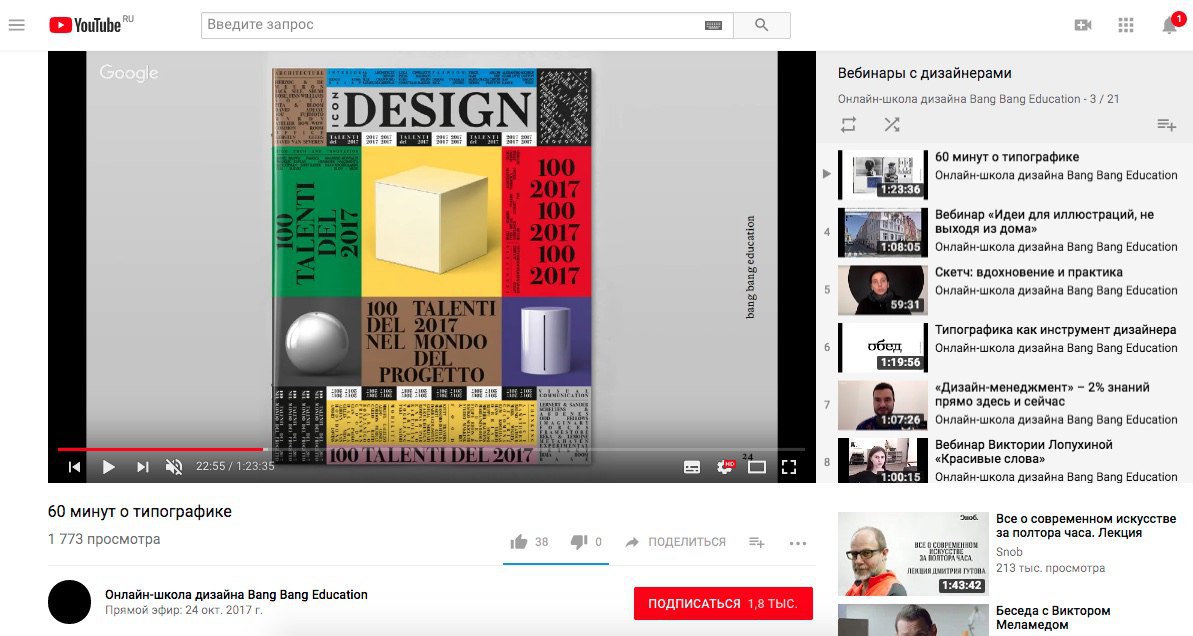Skip to previous video in player
Screen dimensions: 1193x636
pos(75,466)
